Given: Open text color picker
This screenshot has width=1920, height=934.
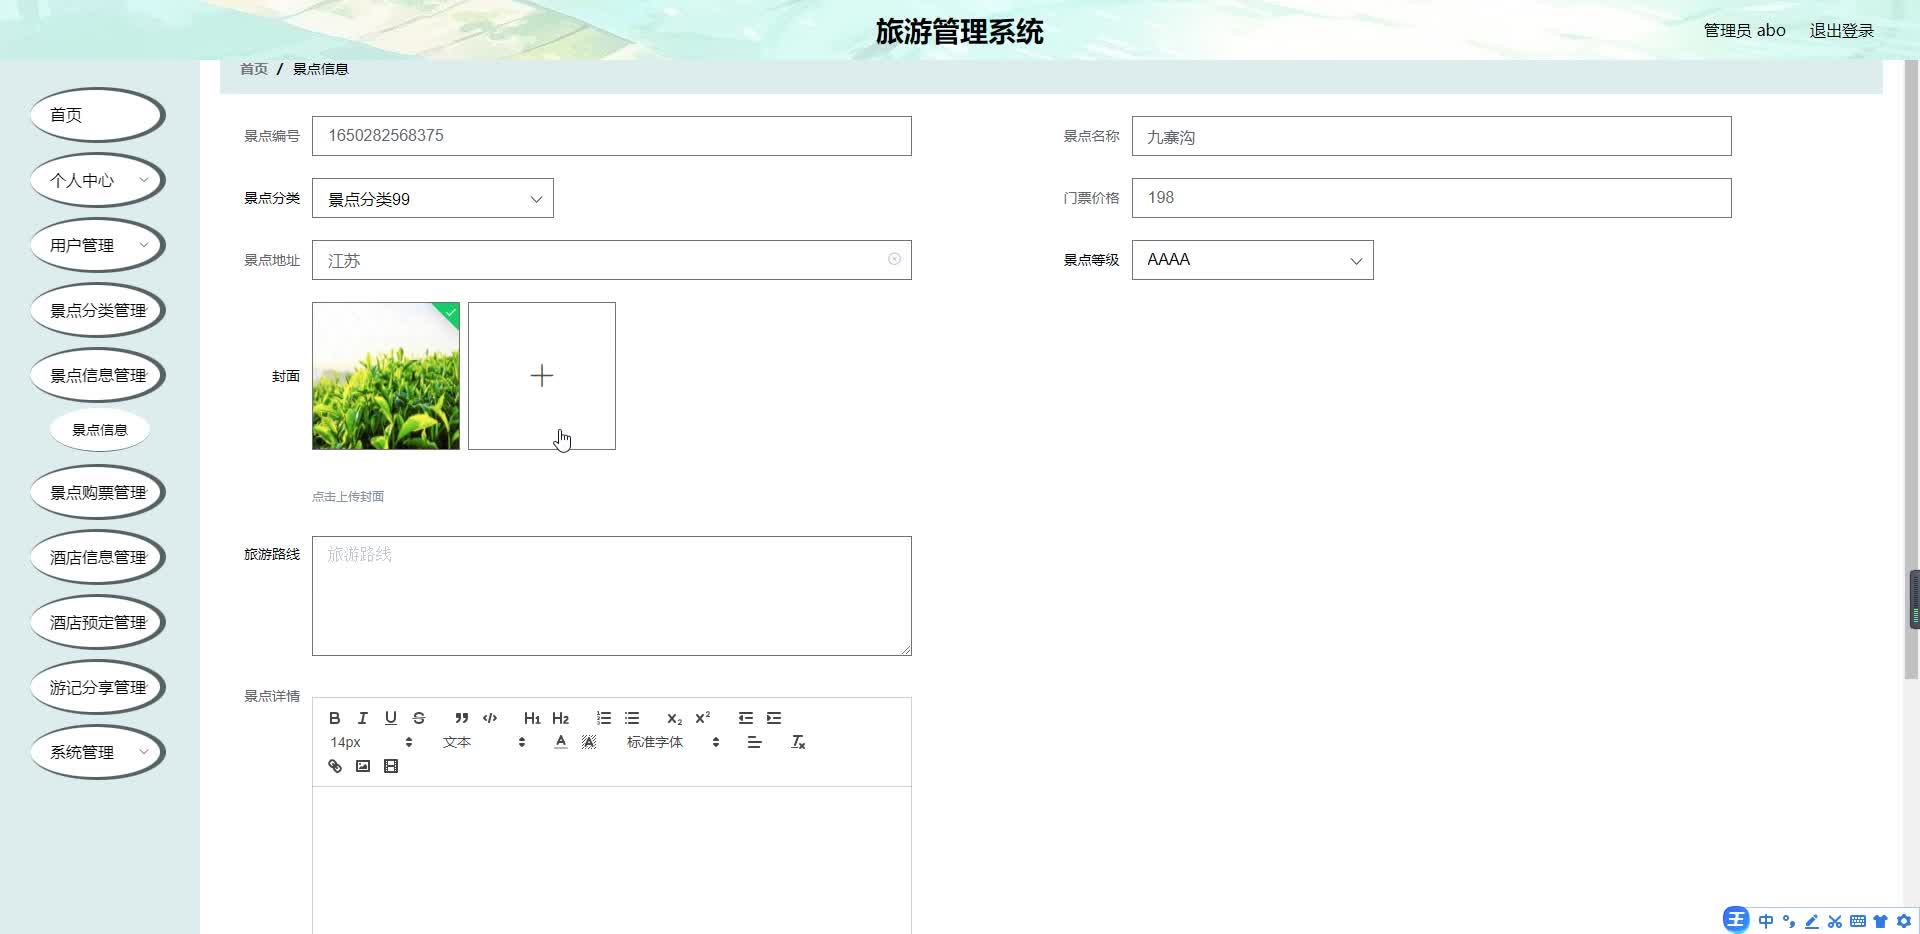Looking at the screenshot, I should 561,742.
